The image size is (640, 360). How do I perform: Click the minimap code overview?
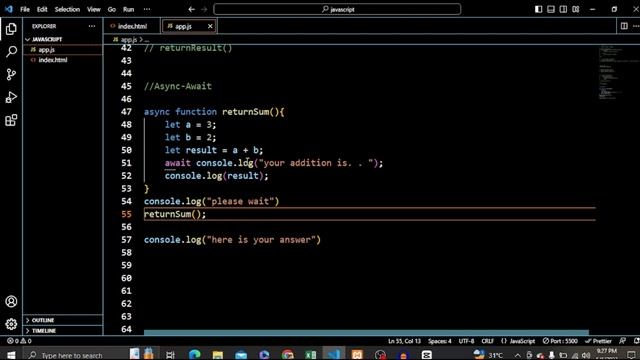(x=614, y=73)
